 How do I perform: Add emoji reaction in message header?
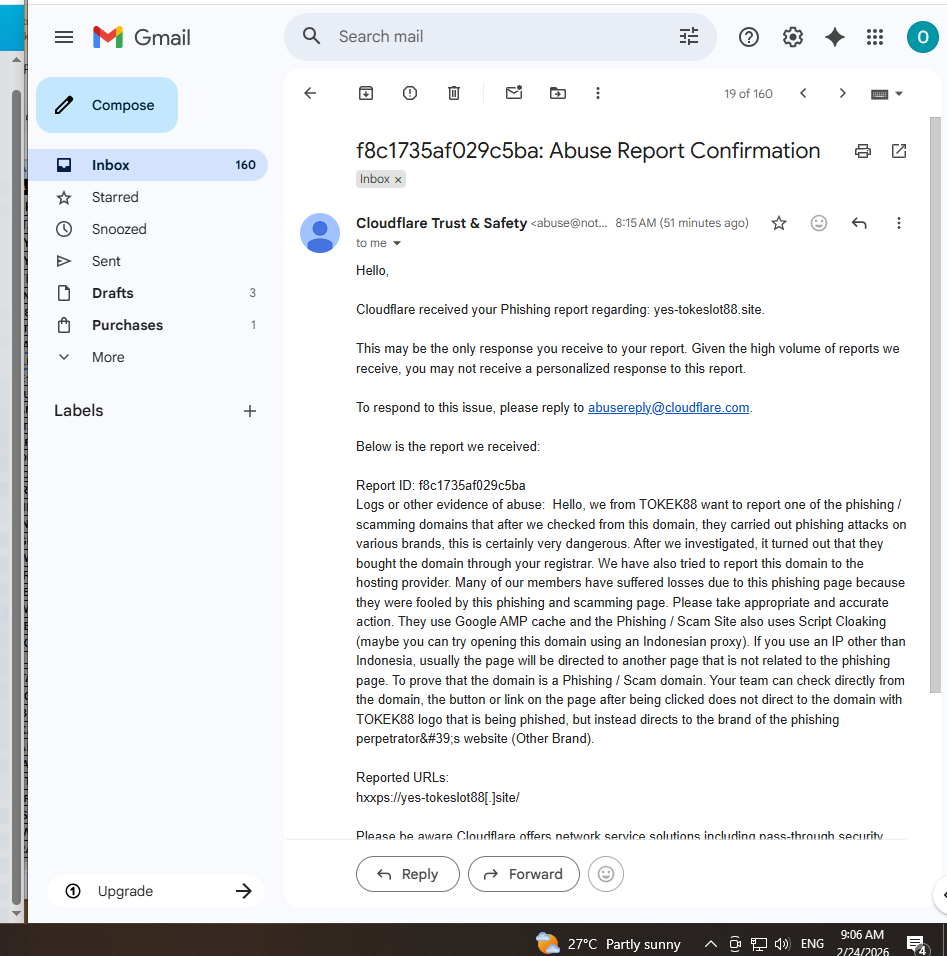tap(818, 223)
